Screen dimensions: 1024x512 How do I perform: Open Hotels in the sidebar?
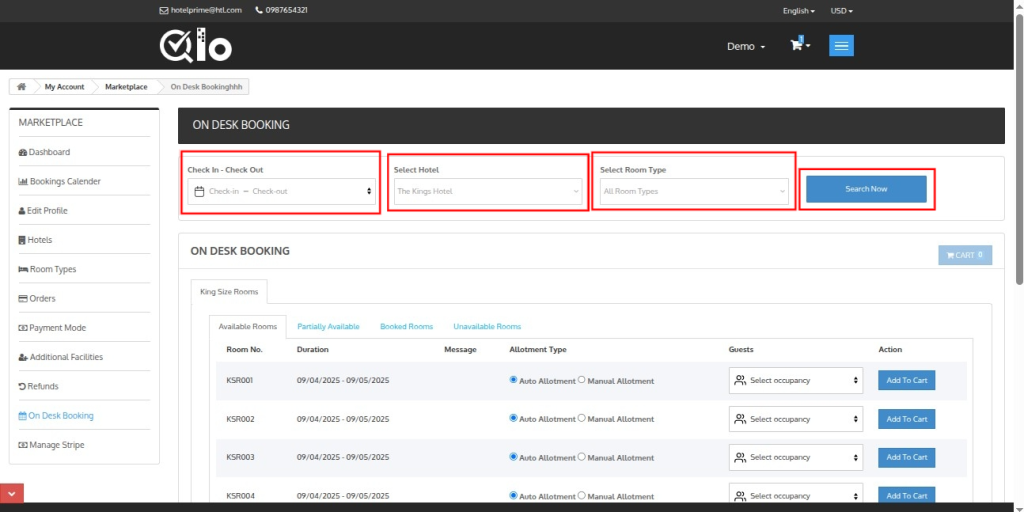point(35,240)
